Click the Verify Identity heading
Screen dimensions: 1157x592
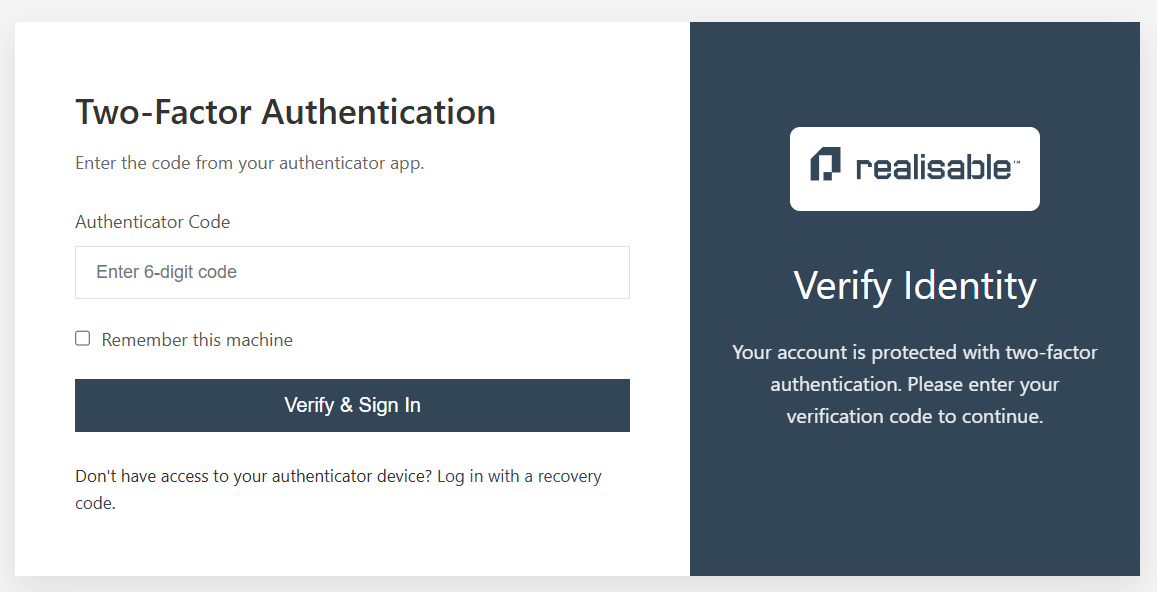coord(915,286)
